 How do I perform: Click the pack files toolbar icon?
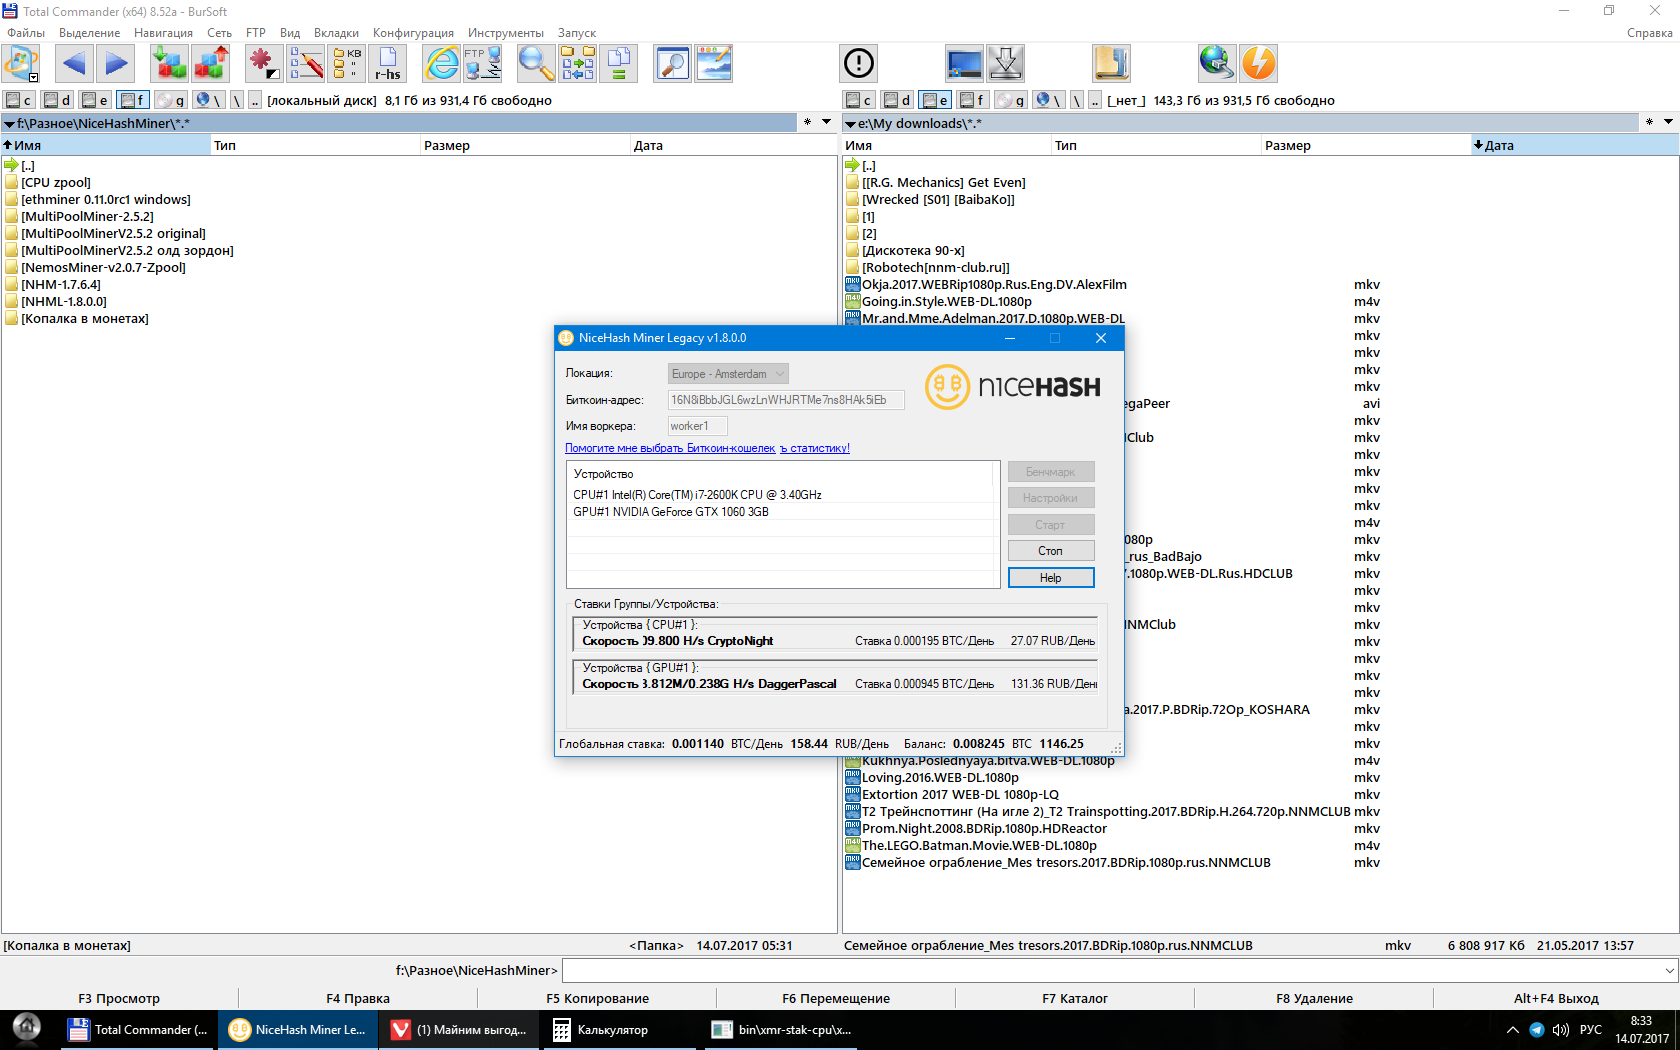pyautogui.click(x=169, y=64)
